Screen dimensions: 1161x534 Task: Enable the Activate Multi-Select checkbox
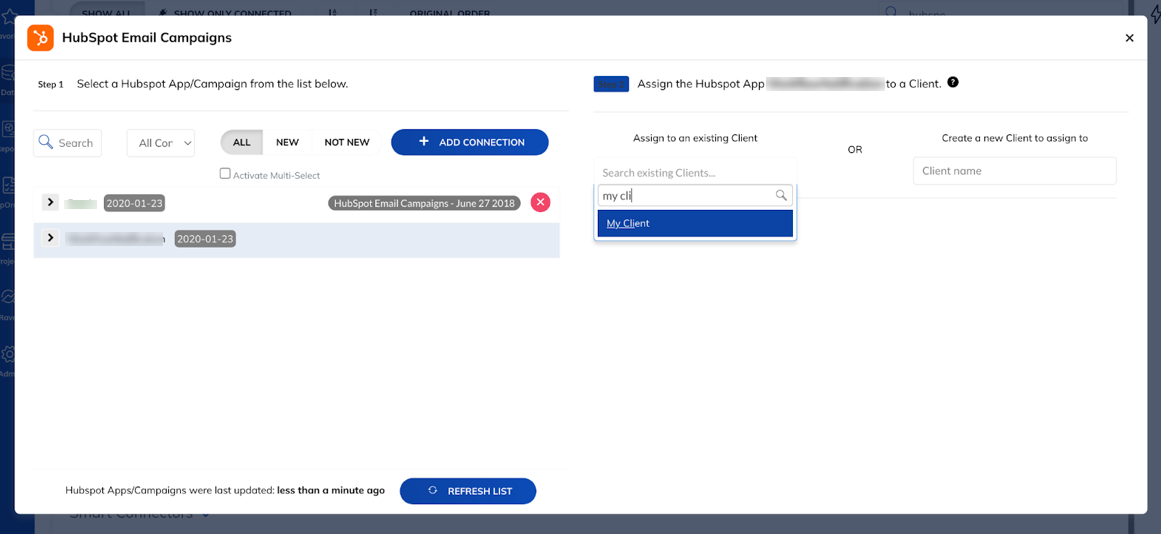225,174
